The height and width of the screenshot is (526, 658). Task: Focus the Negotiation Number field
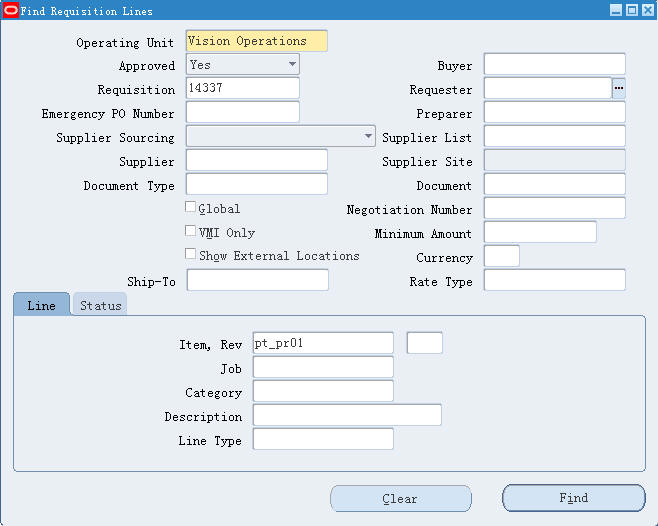pos(555,208)
